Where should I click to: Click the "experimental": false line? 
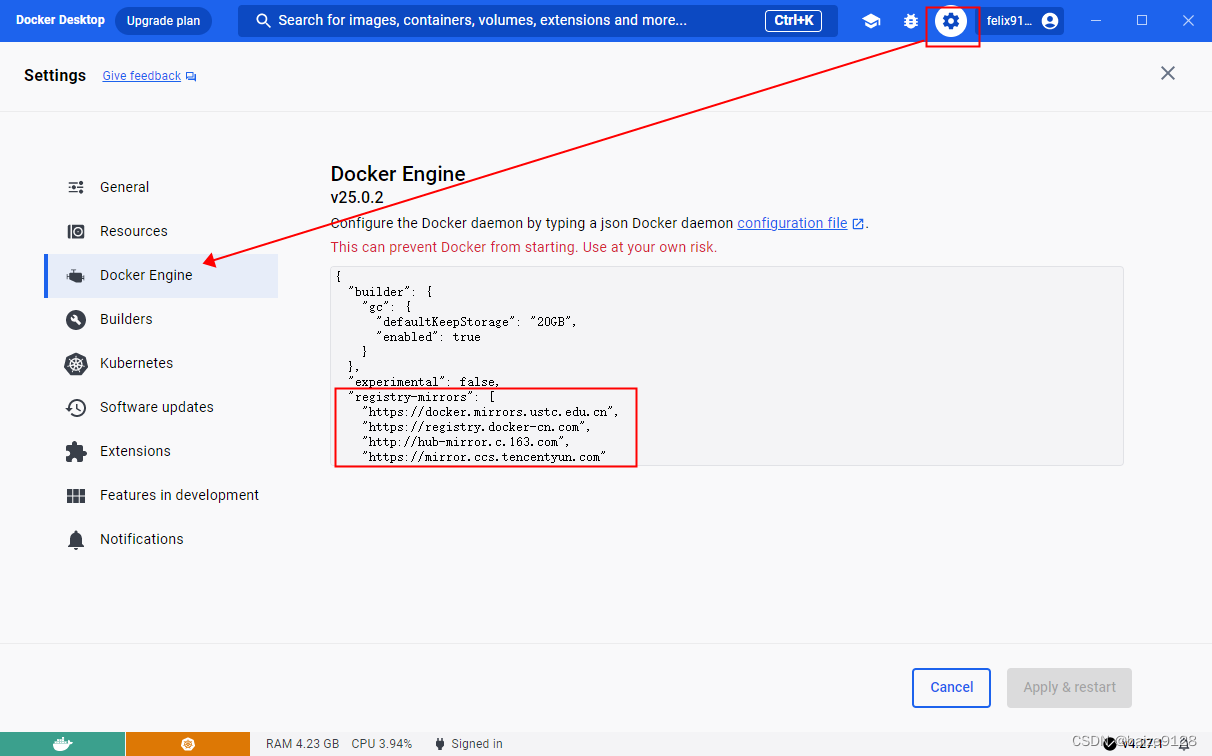(424, 382)
